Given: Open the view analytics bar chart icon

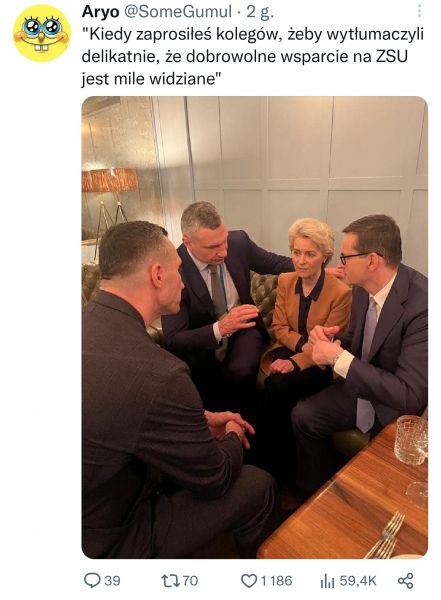Looking at the screenshot, I should [327, 581].
